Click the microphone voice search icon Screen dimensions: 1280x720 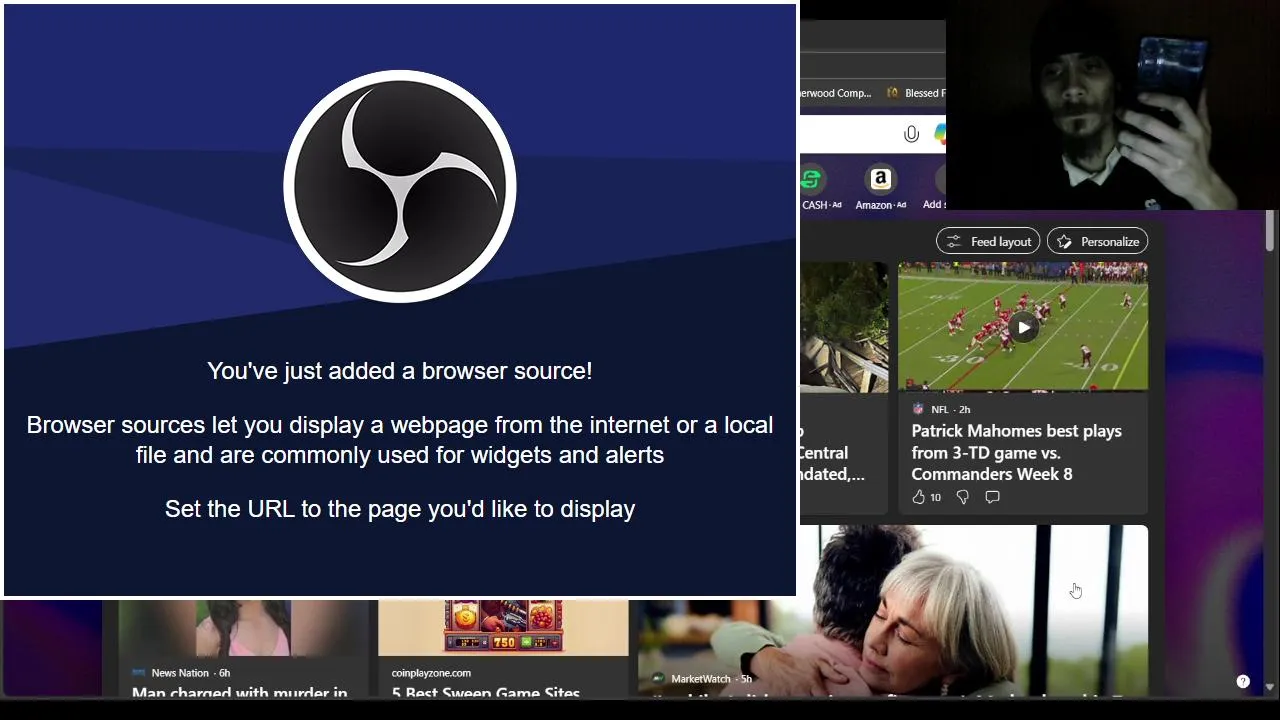911,134
